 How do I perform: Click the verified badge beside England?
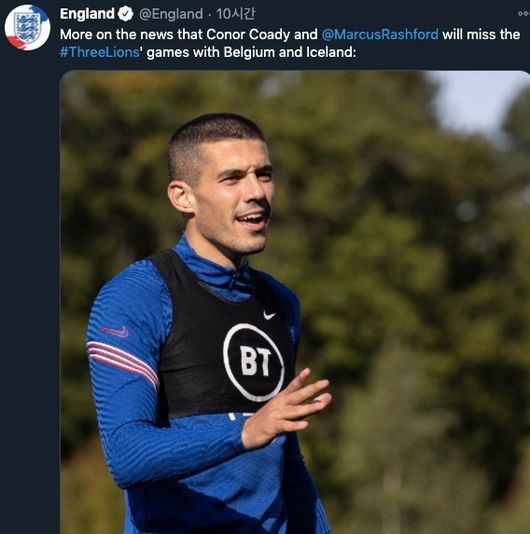[x=125, y=14]
